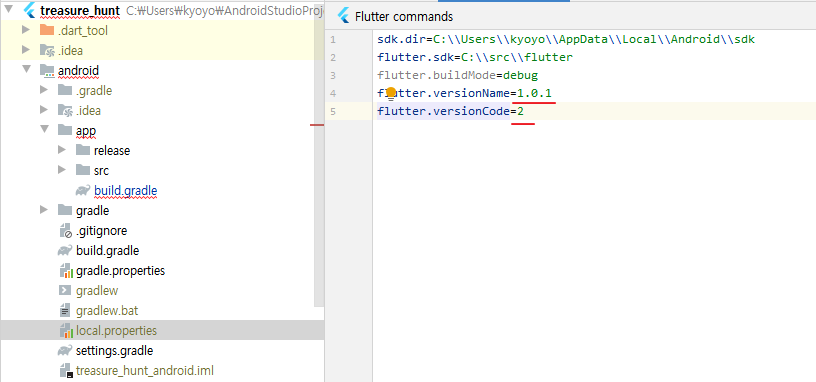This screenshot has width=816, height=382.
Task: Select the release folder
Action: coord(112,150)
